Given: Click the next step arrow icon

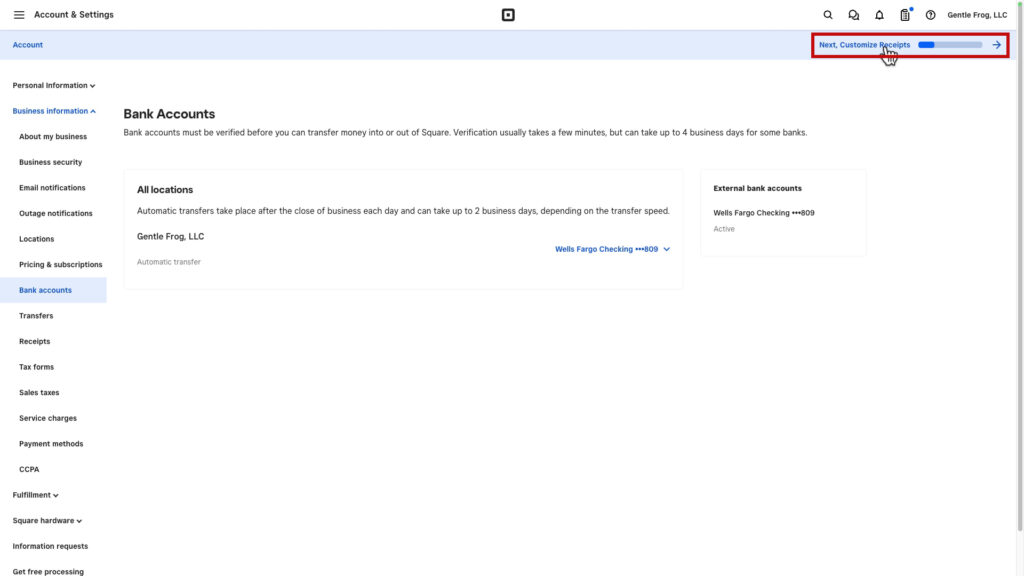Looking at the screenshot, I should click(997, 45).
